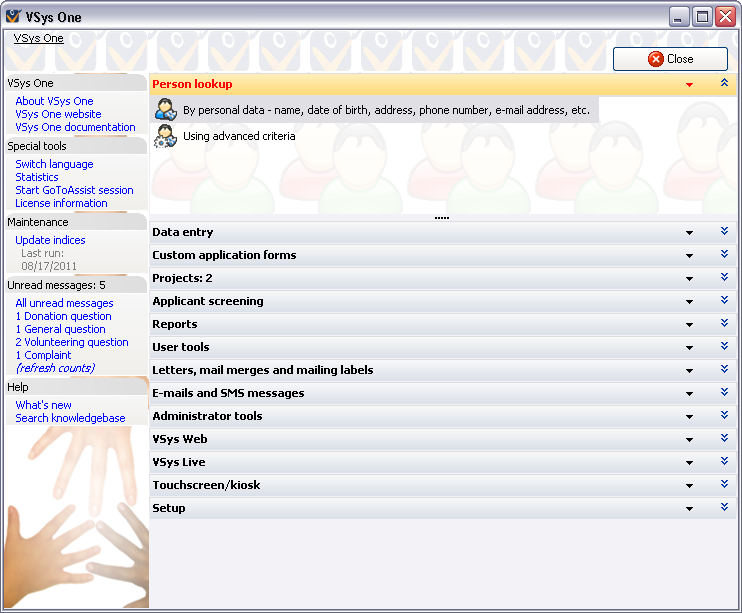Screen dimensions: 742x613
Task: Expand the VSys Web panel with the double chevron
Action: (724, 438)
